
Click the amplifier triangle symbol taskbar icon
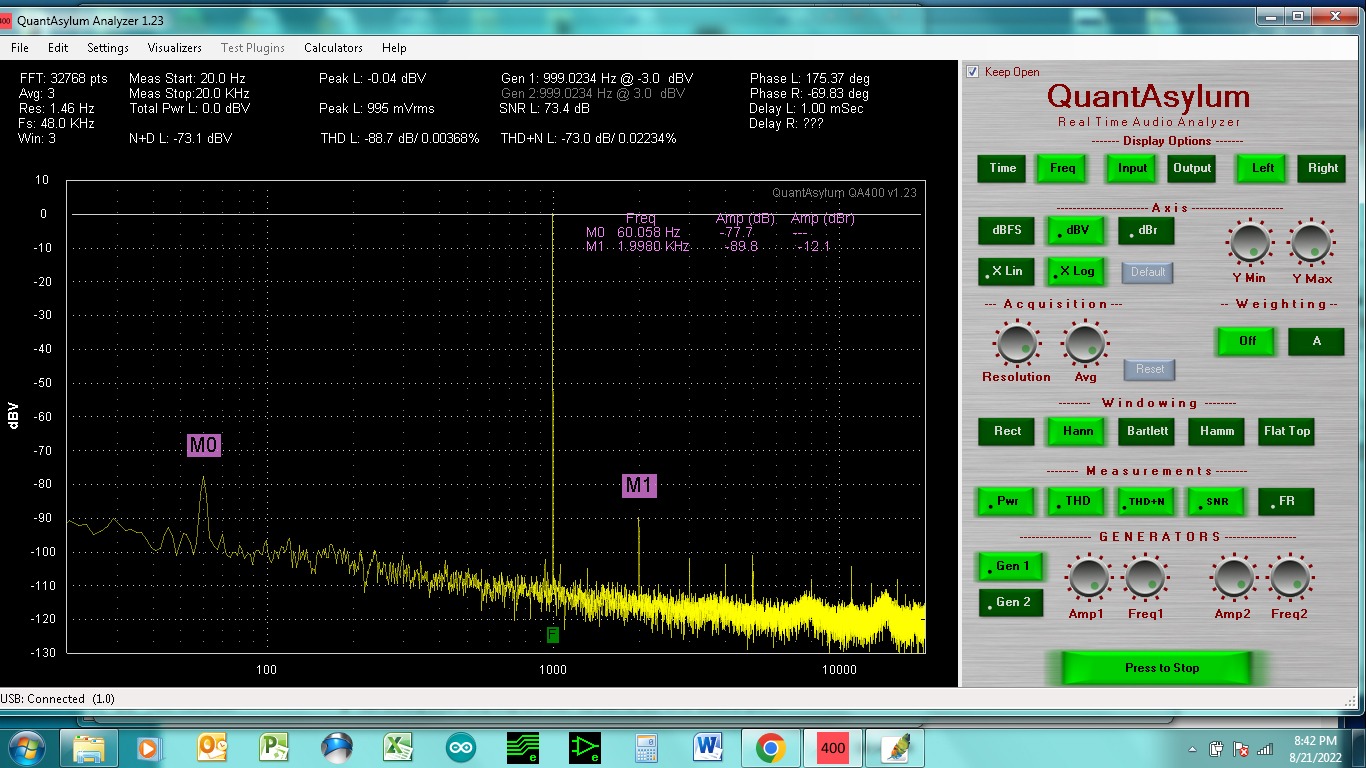click(585, 748)
